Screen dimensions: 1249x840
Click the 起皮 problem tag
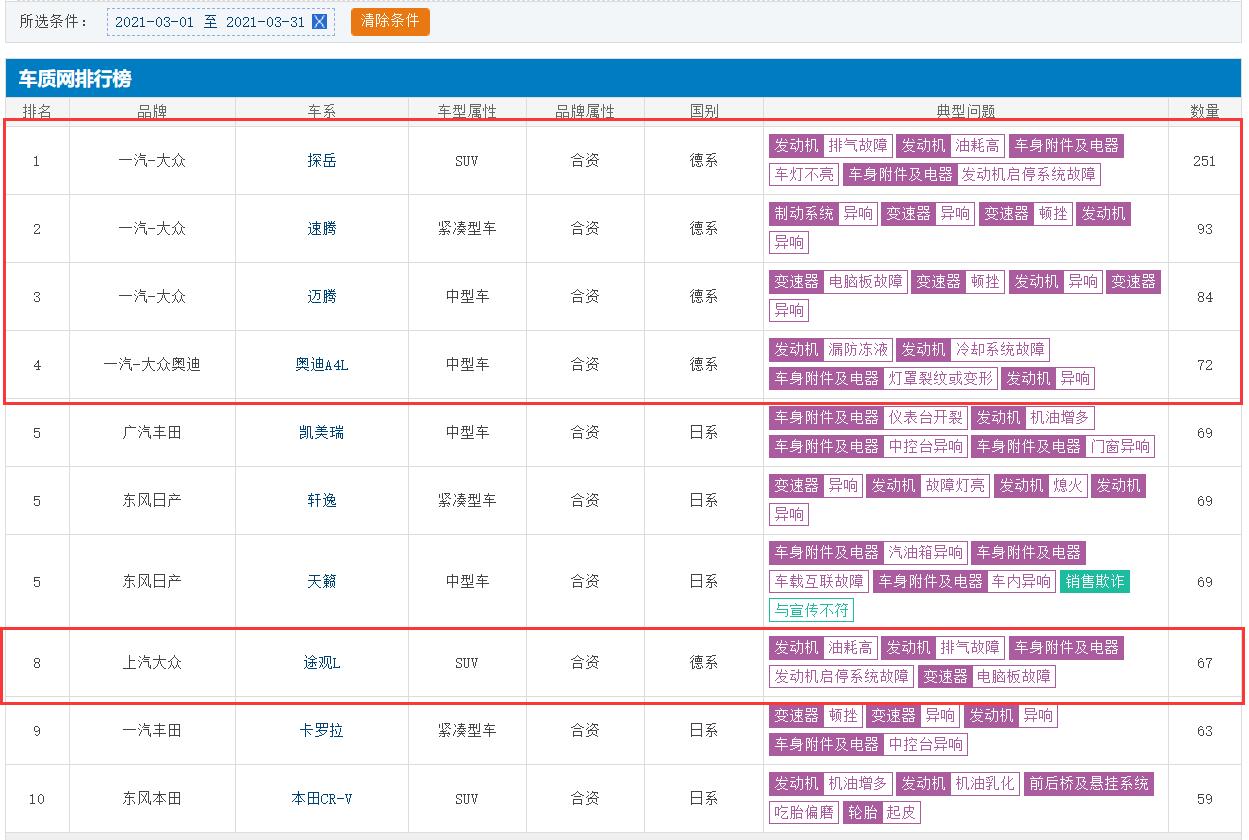click(901, 813)
